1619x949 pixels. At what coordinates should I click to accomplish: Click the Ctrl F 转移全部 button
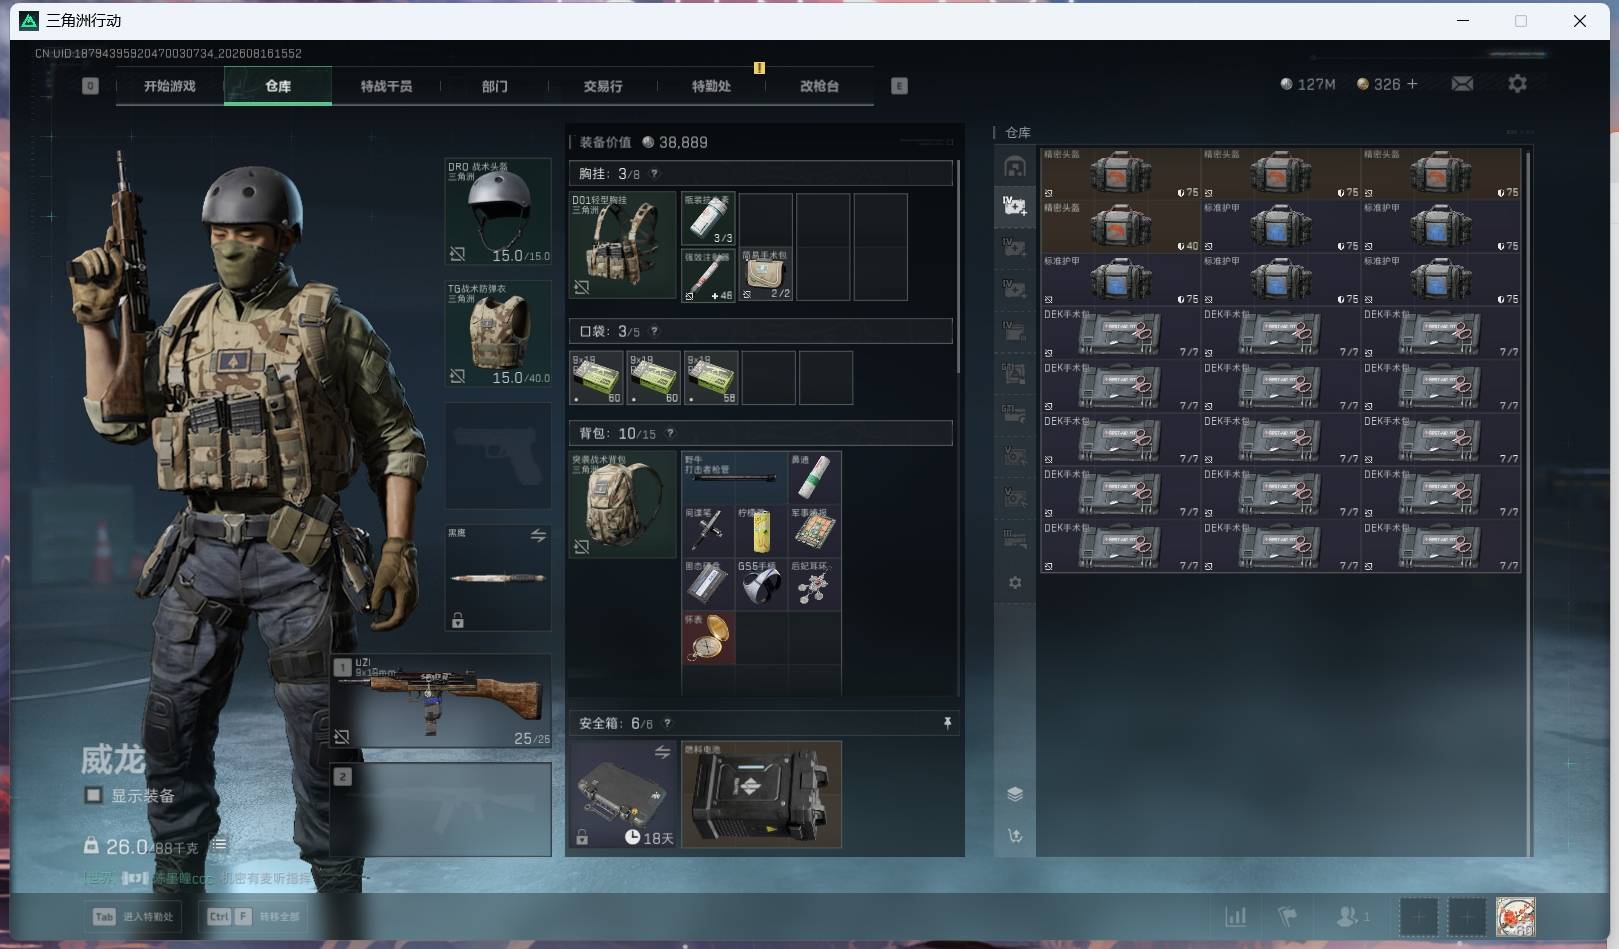tap(252, 916)
